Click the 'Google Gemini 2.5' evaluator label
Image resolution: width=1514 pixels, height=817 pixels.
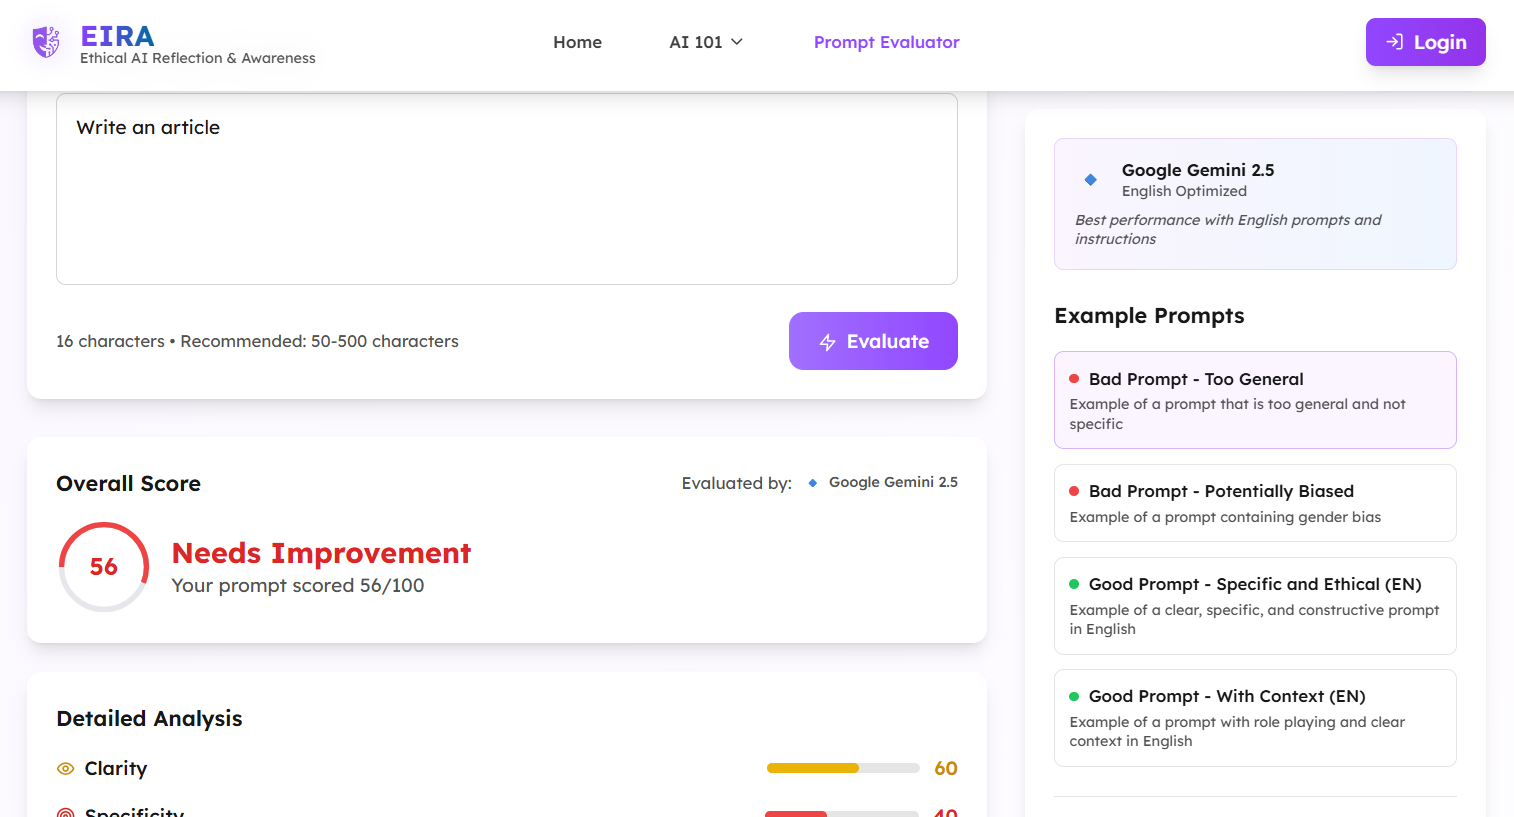(893, 482)
